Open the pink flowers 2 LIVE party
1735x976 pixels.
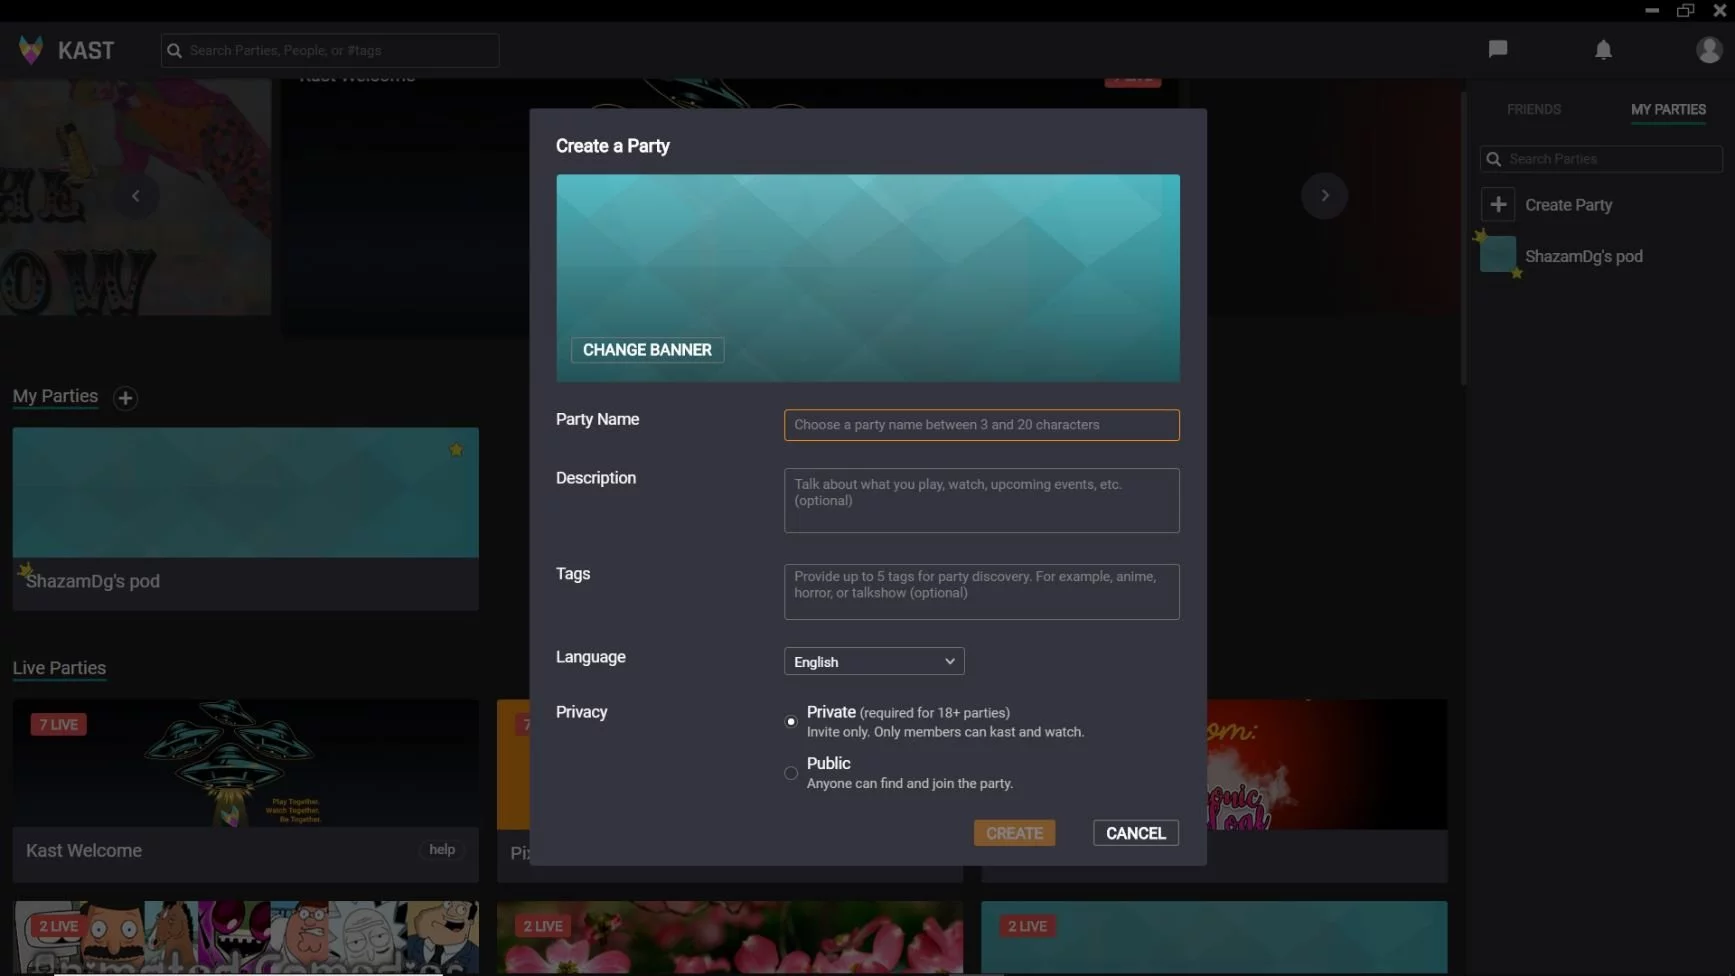(730, 938)
